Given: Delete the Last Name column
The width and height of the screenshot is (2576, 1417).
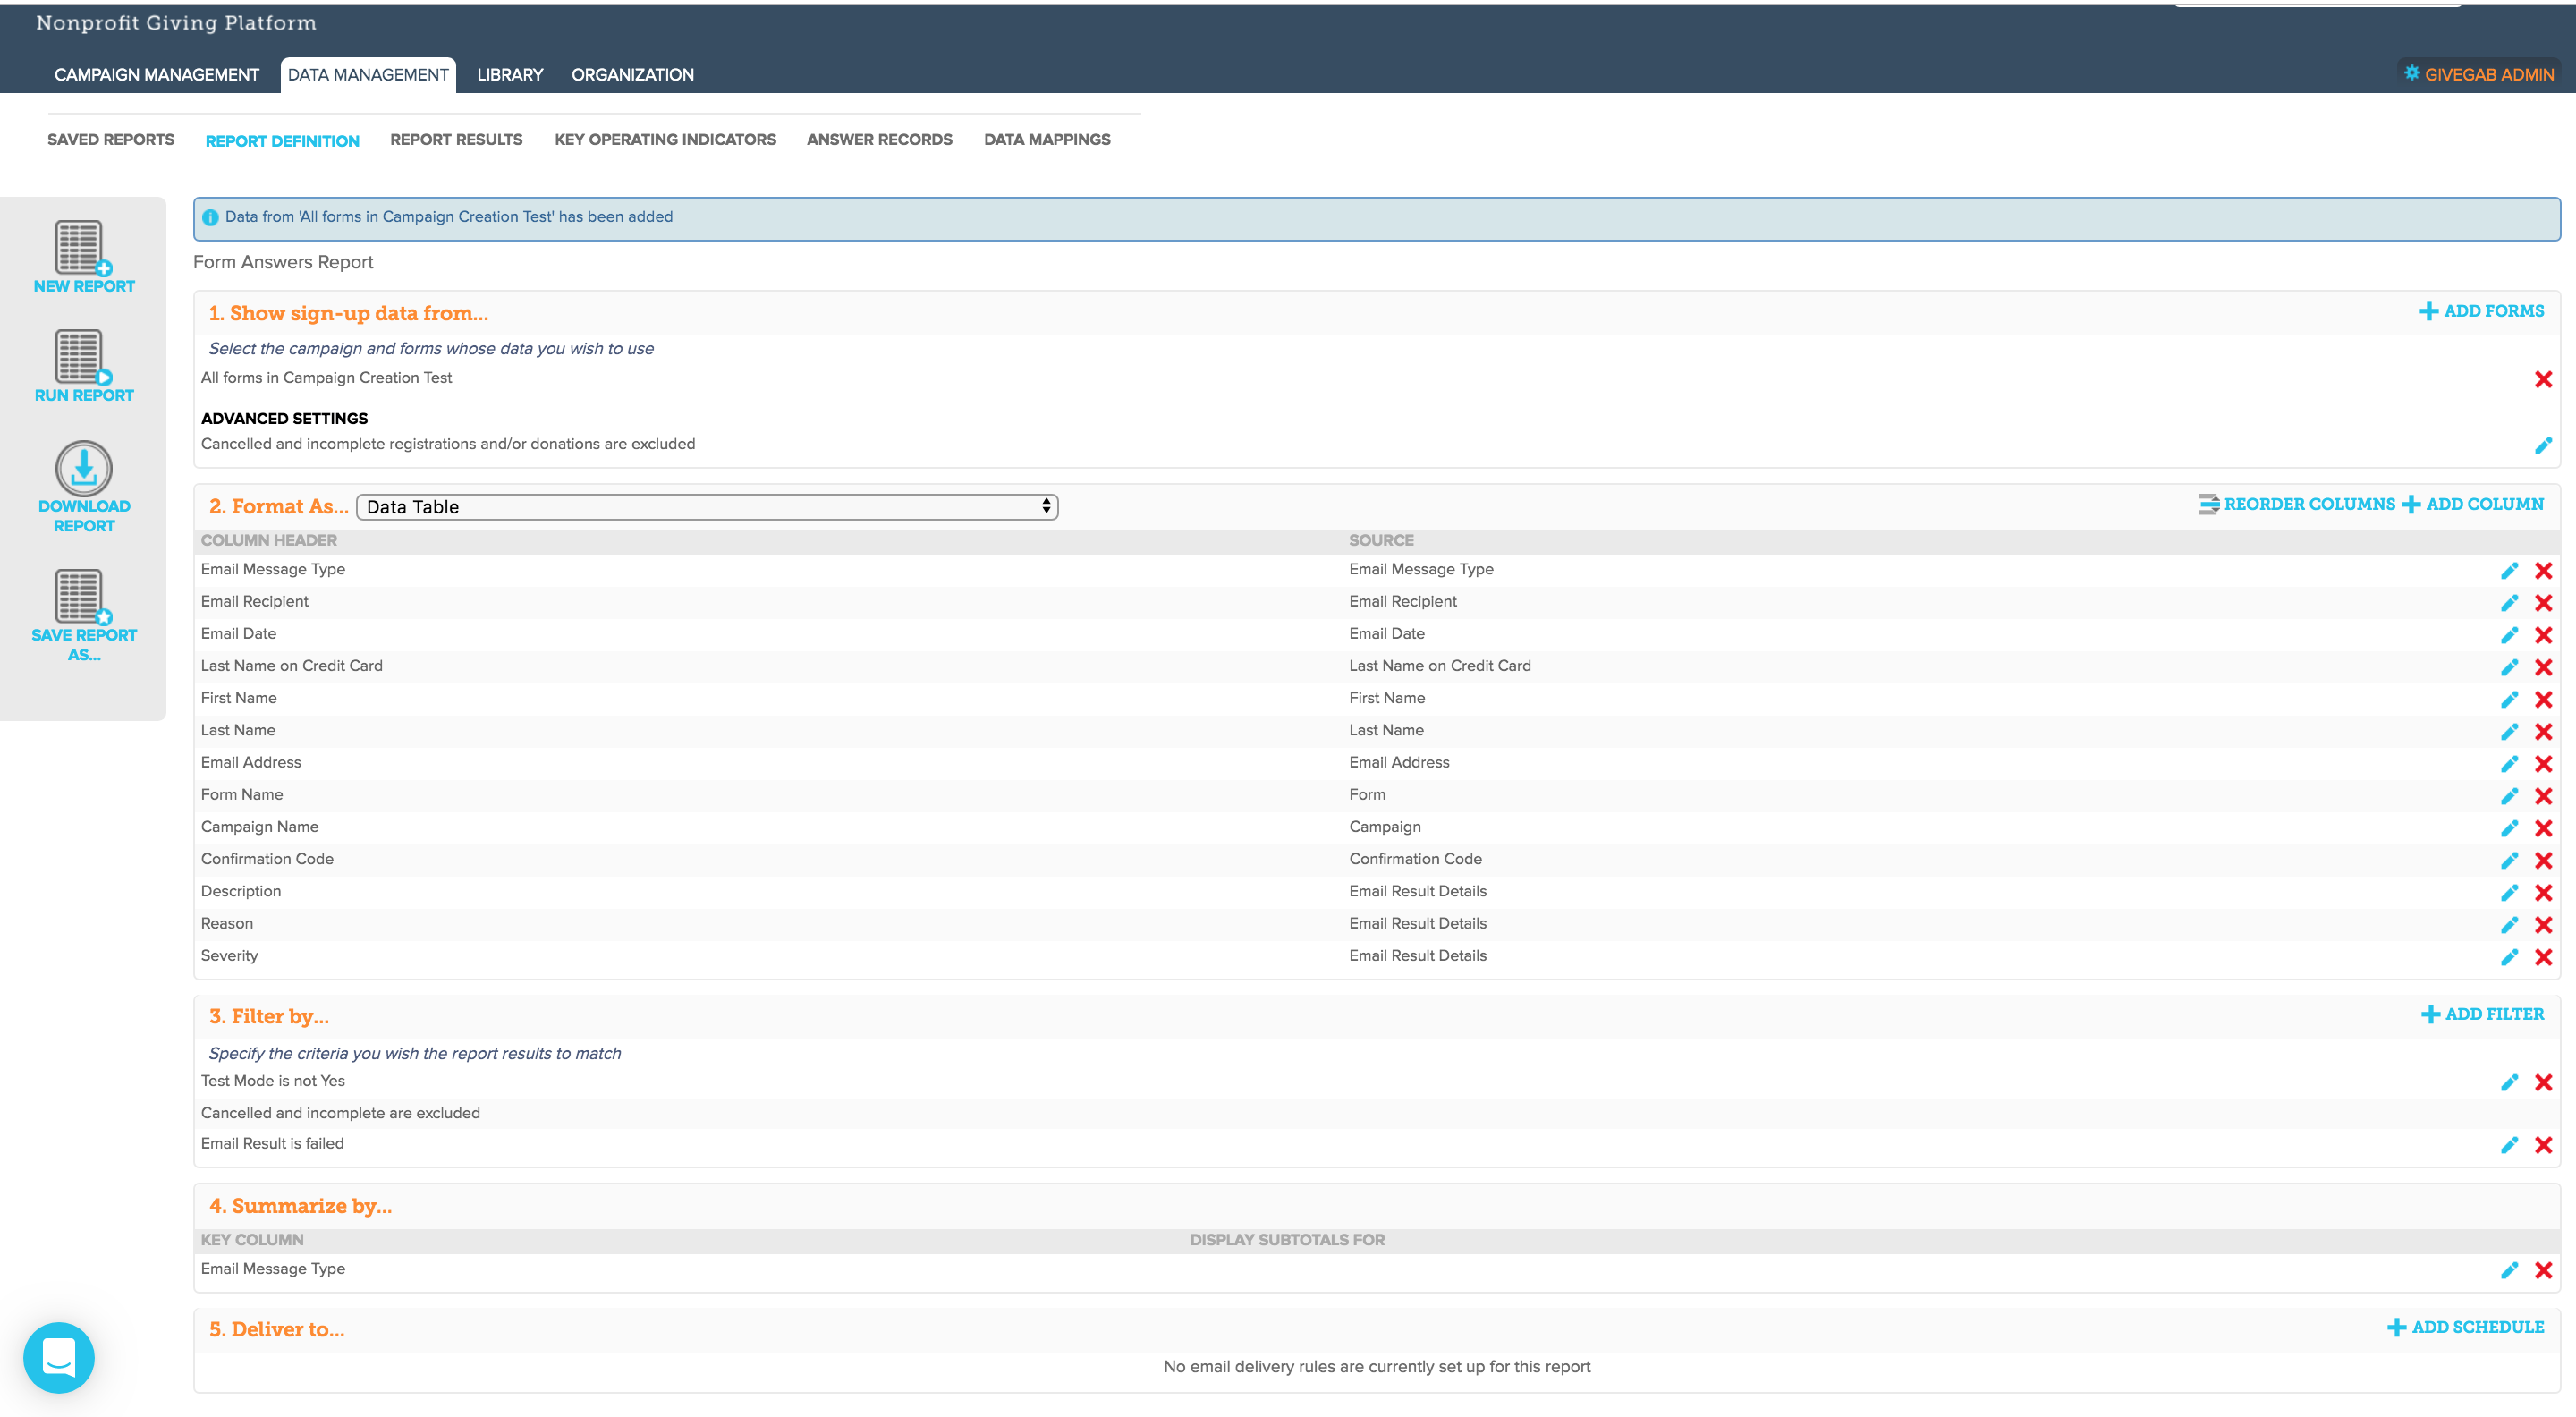Looking at the screenshot, I should 2543,731.
